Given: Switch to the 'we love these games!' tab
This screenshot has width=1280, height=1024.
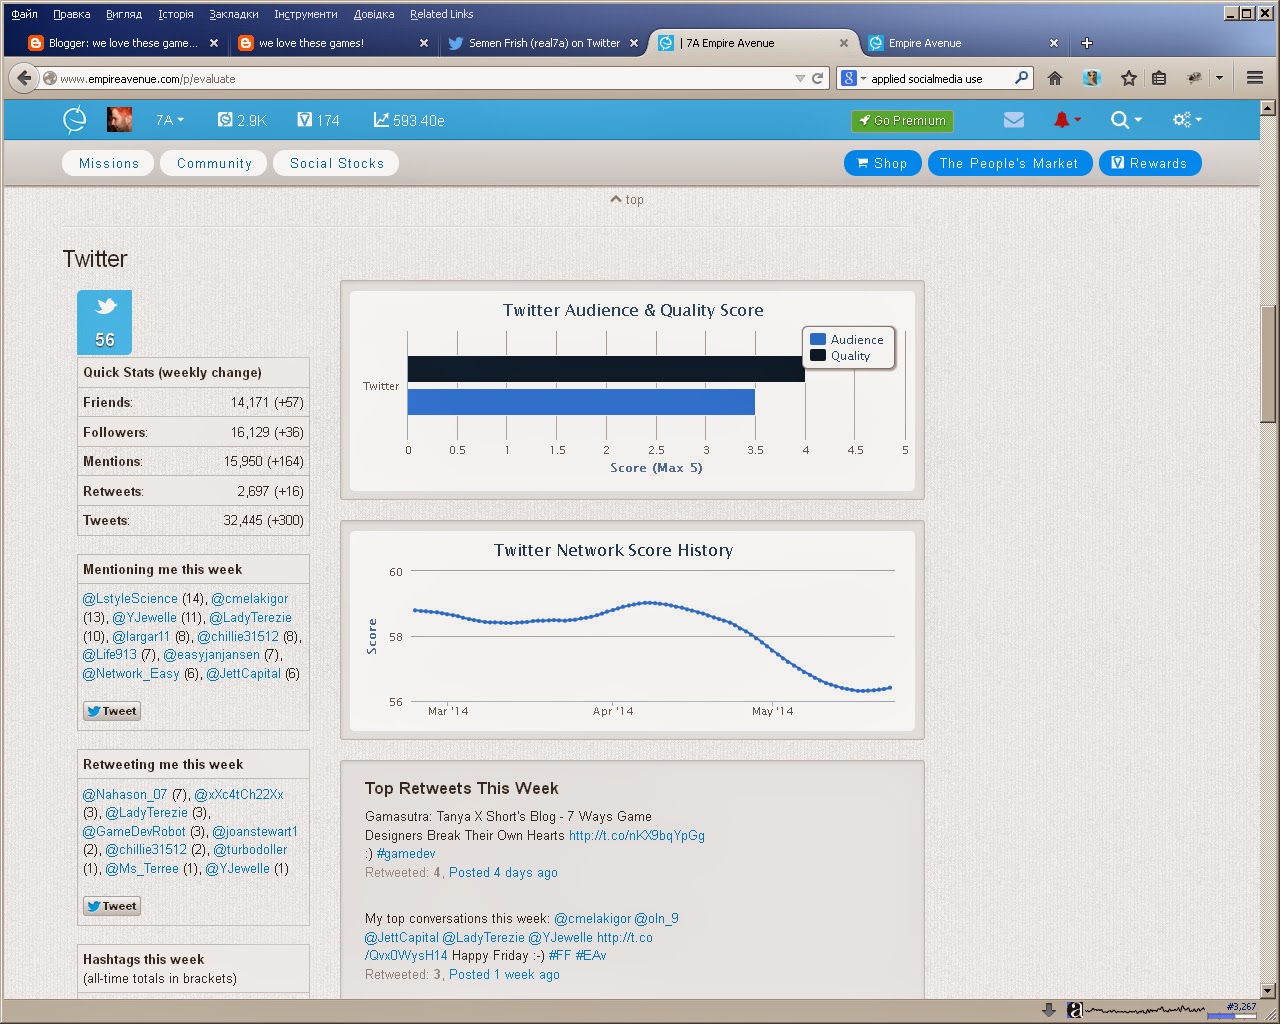Looking at the screenshot, I should (333, 43).
